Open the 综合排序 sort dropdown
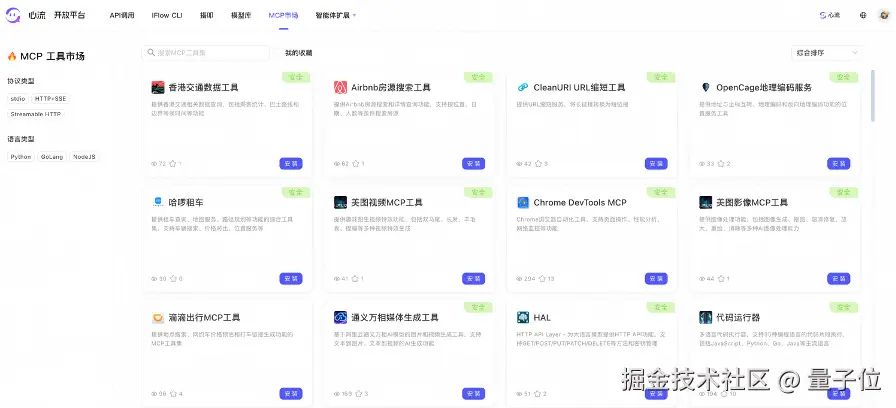Image resolution: width=896 pixels, height=408 pixels. click(827, 53)
